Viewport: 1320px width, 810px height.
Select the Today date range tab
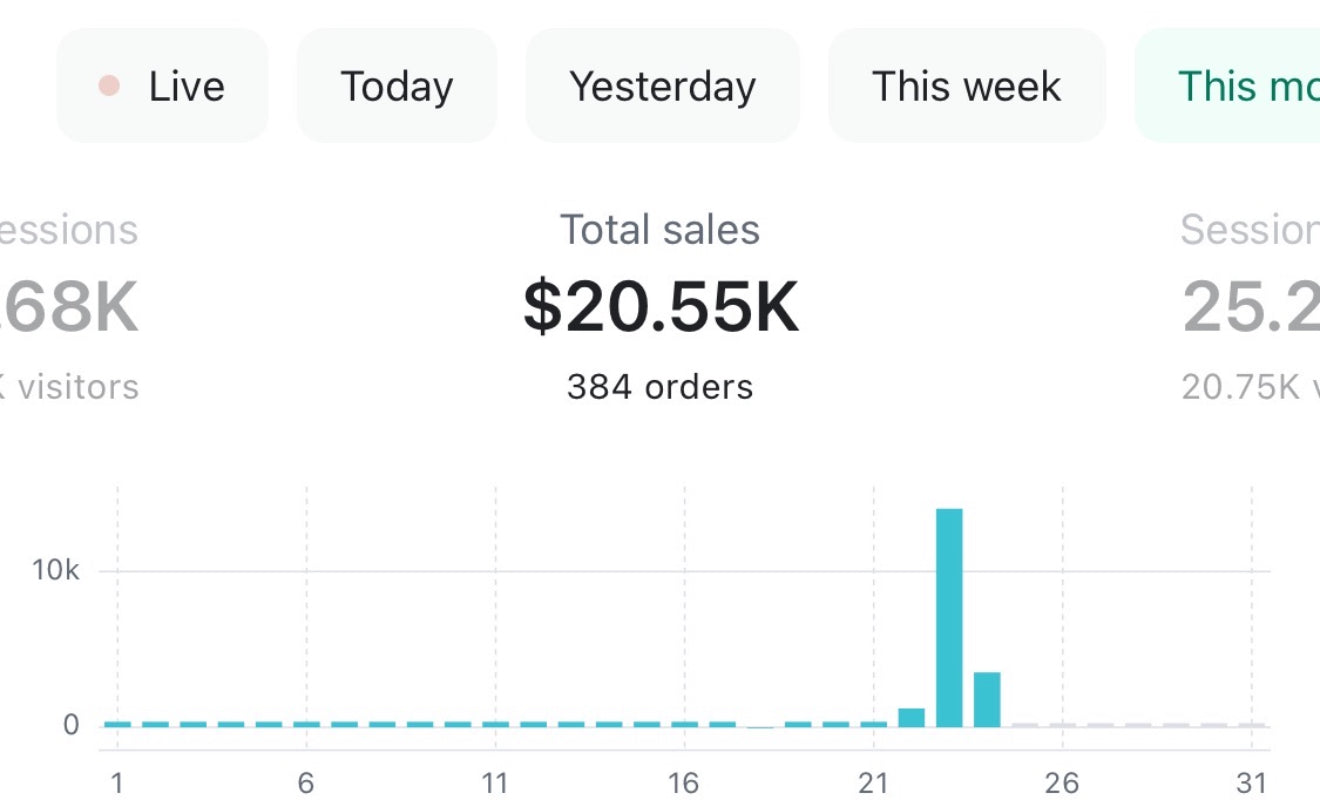point(396,86)
